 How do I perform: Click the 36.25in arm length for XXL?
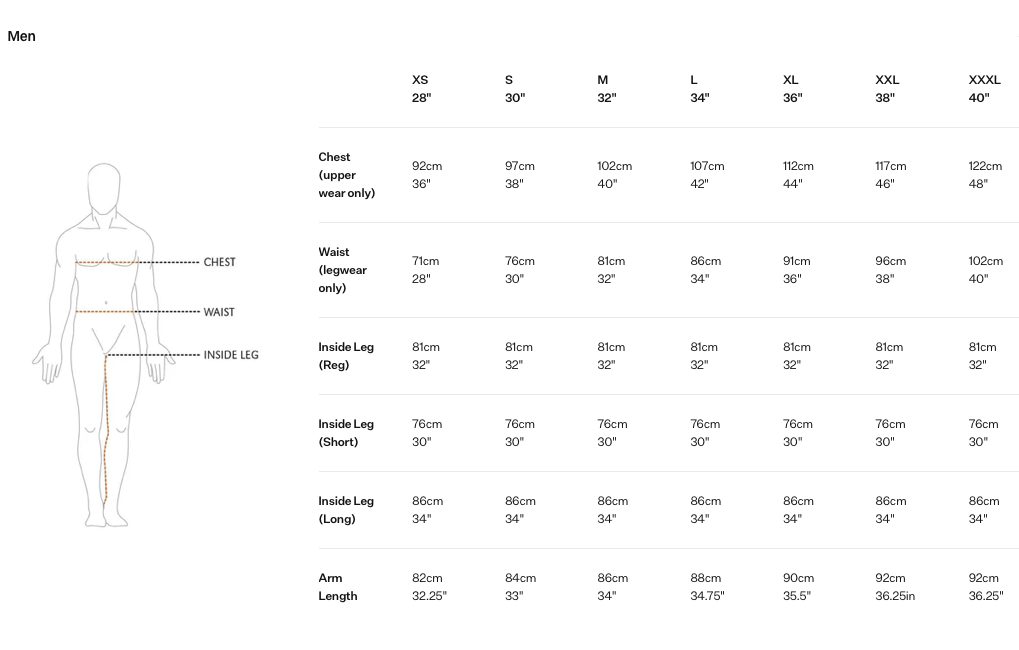pos(894,596)
